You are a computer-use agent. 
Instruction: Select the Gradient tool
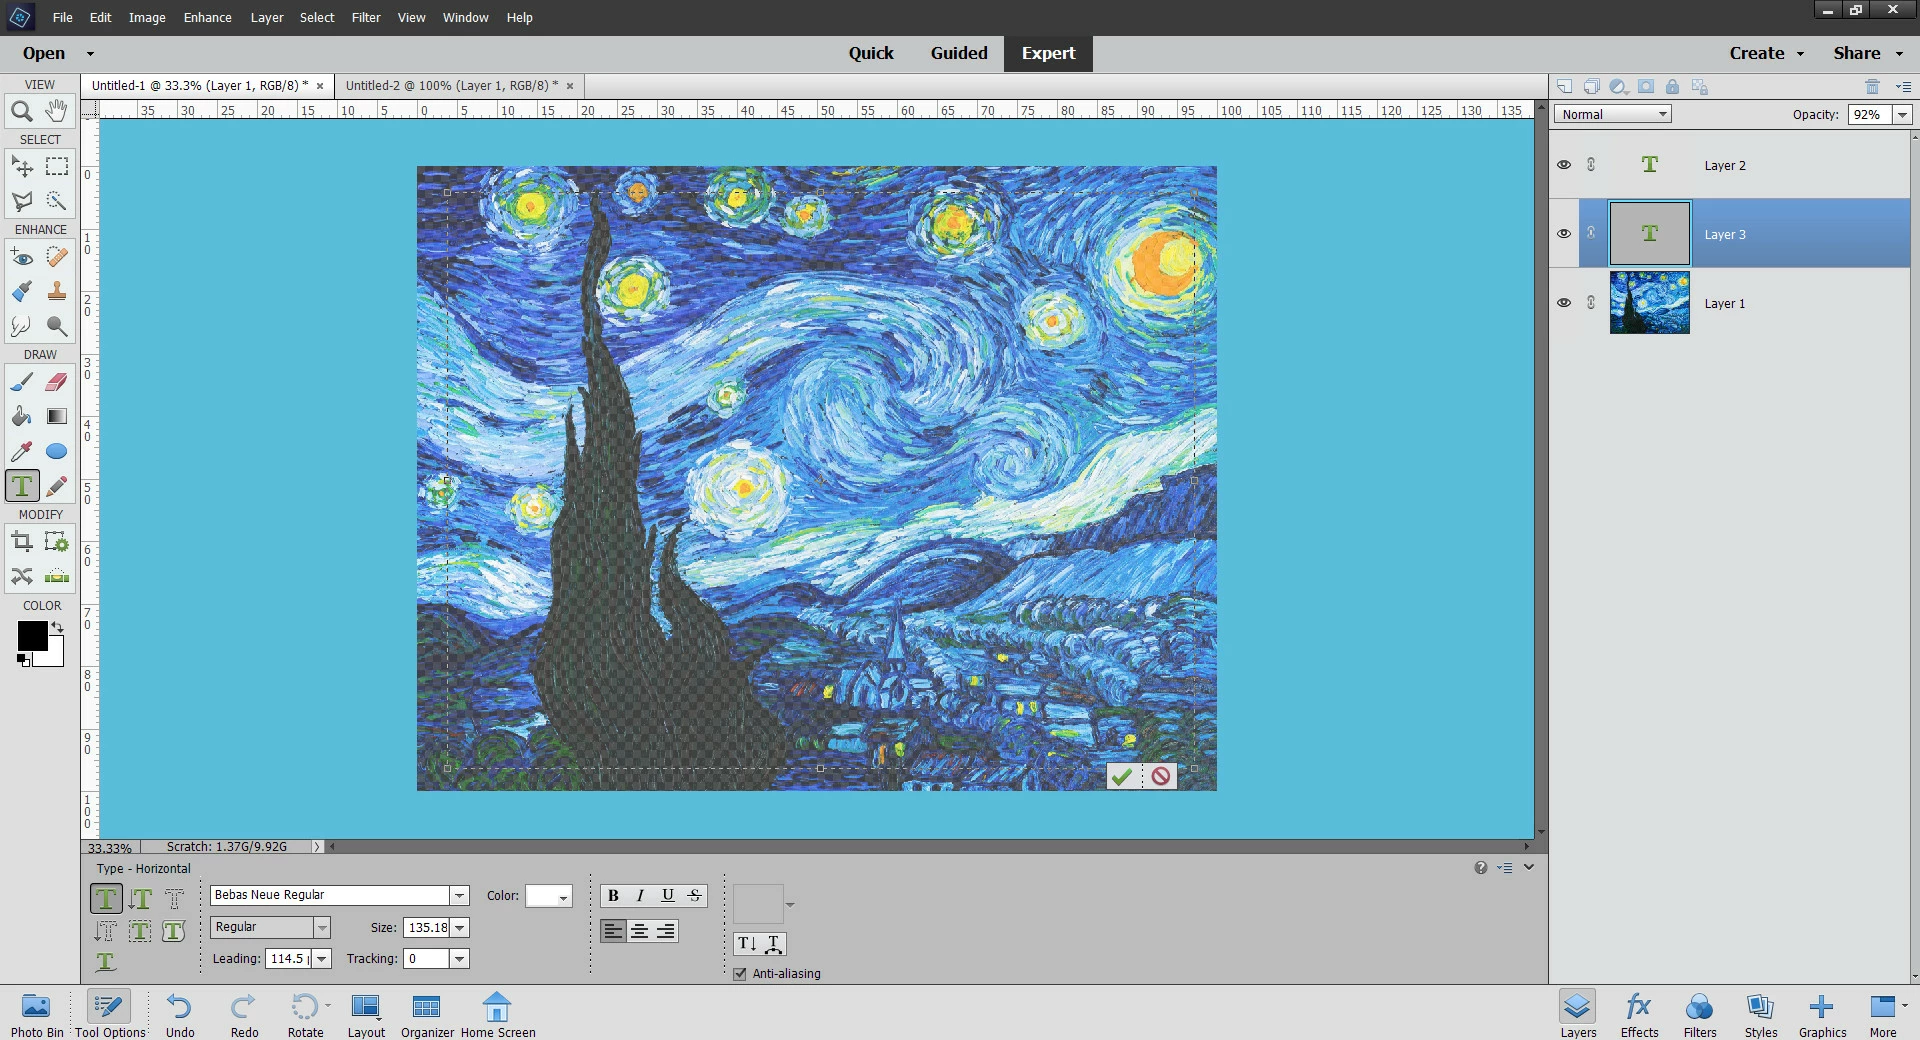click(x=57, y=416)
